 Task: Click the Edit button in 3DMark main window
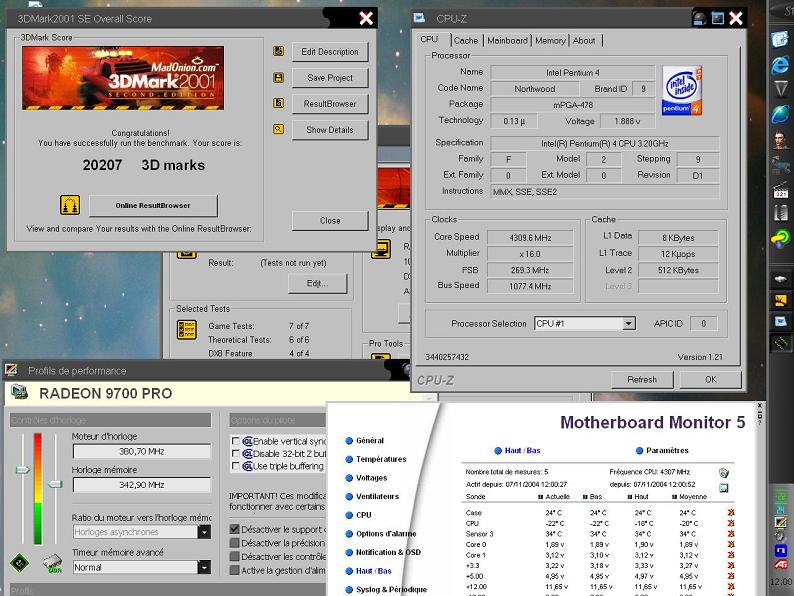pos(317,283)
